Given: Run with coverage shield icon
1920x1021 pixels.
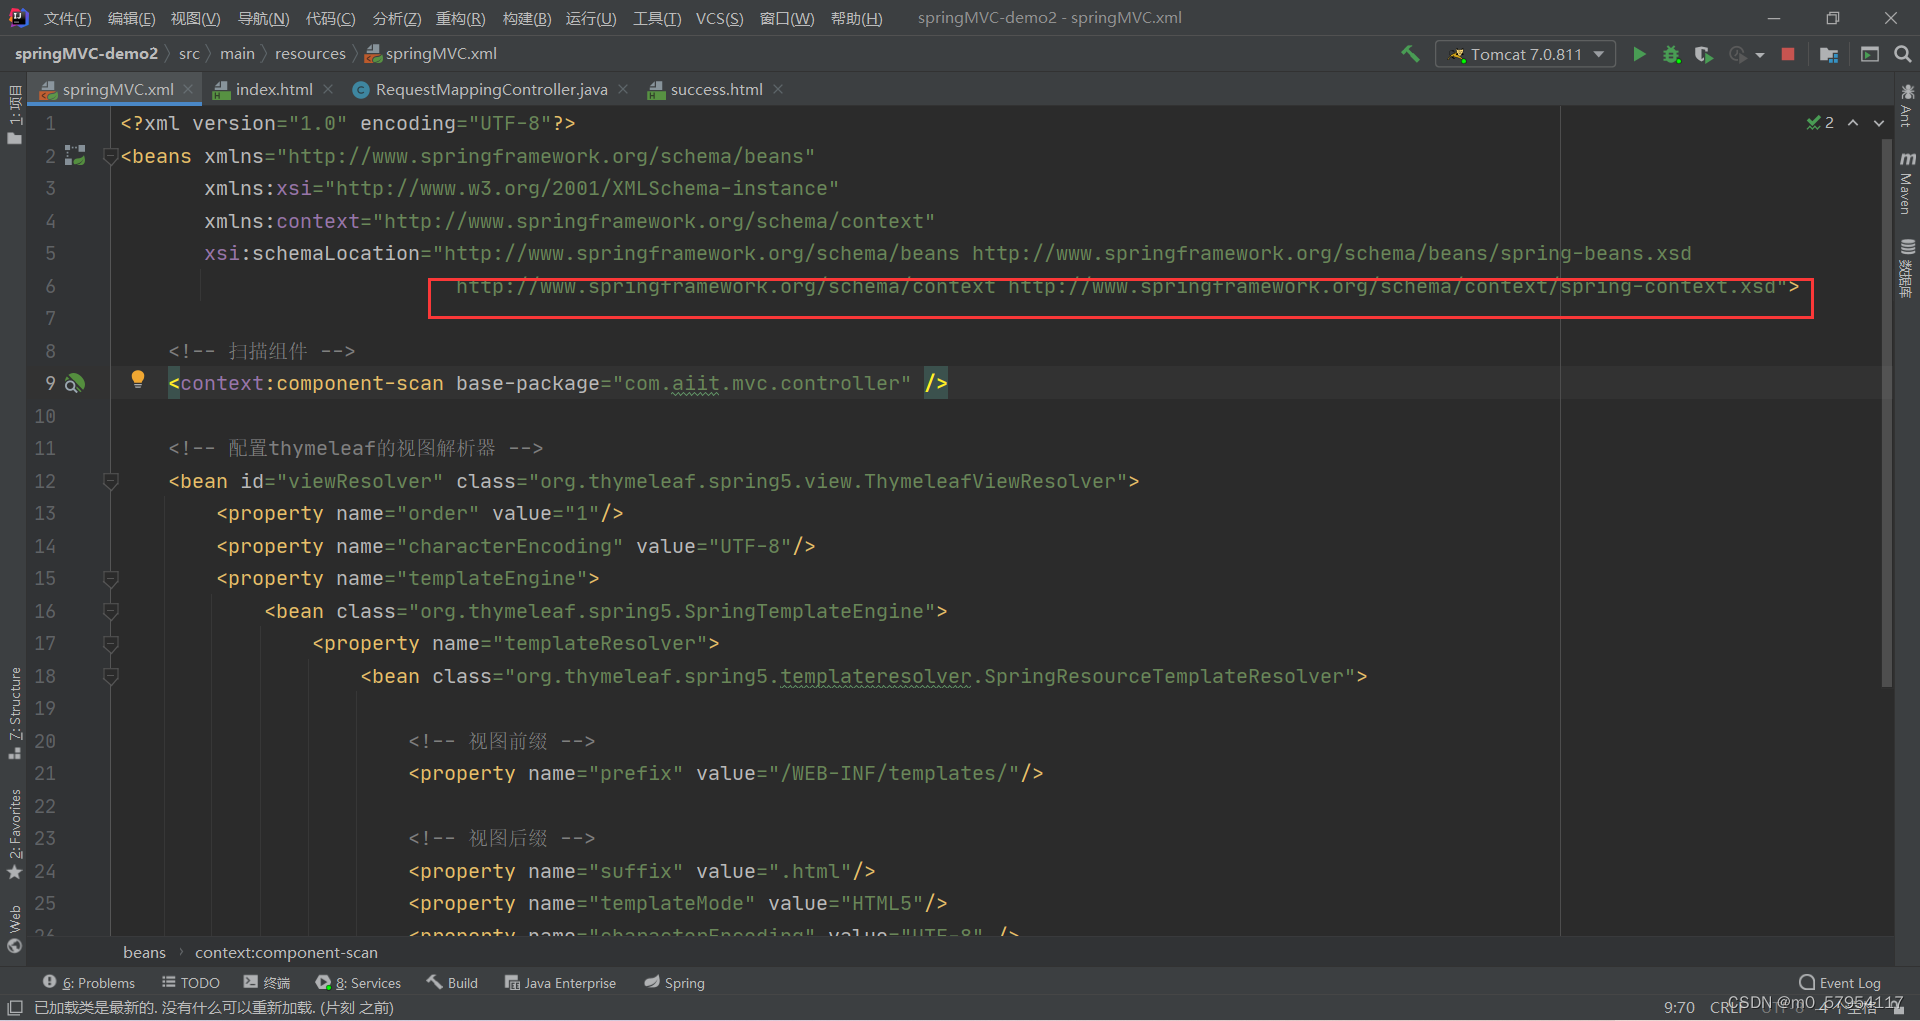Looking at the screenshot, I should (x=1704, y=54).
